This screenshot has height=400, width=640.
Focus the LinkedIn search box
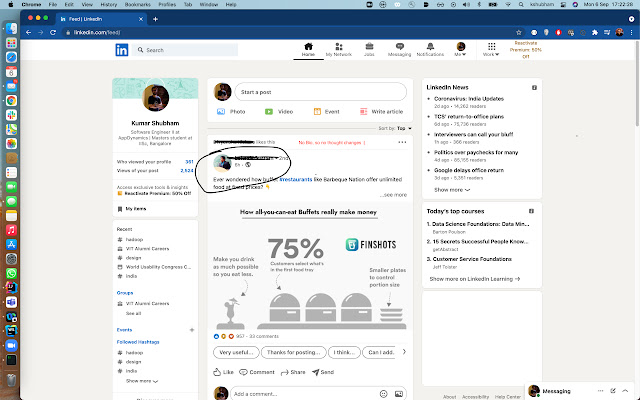[x=186, y=50]
